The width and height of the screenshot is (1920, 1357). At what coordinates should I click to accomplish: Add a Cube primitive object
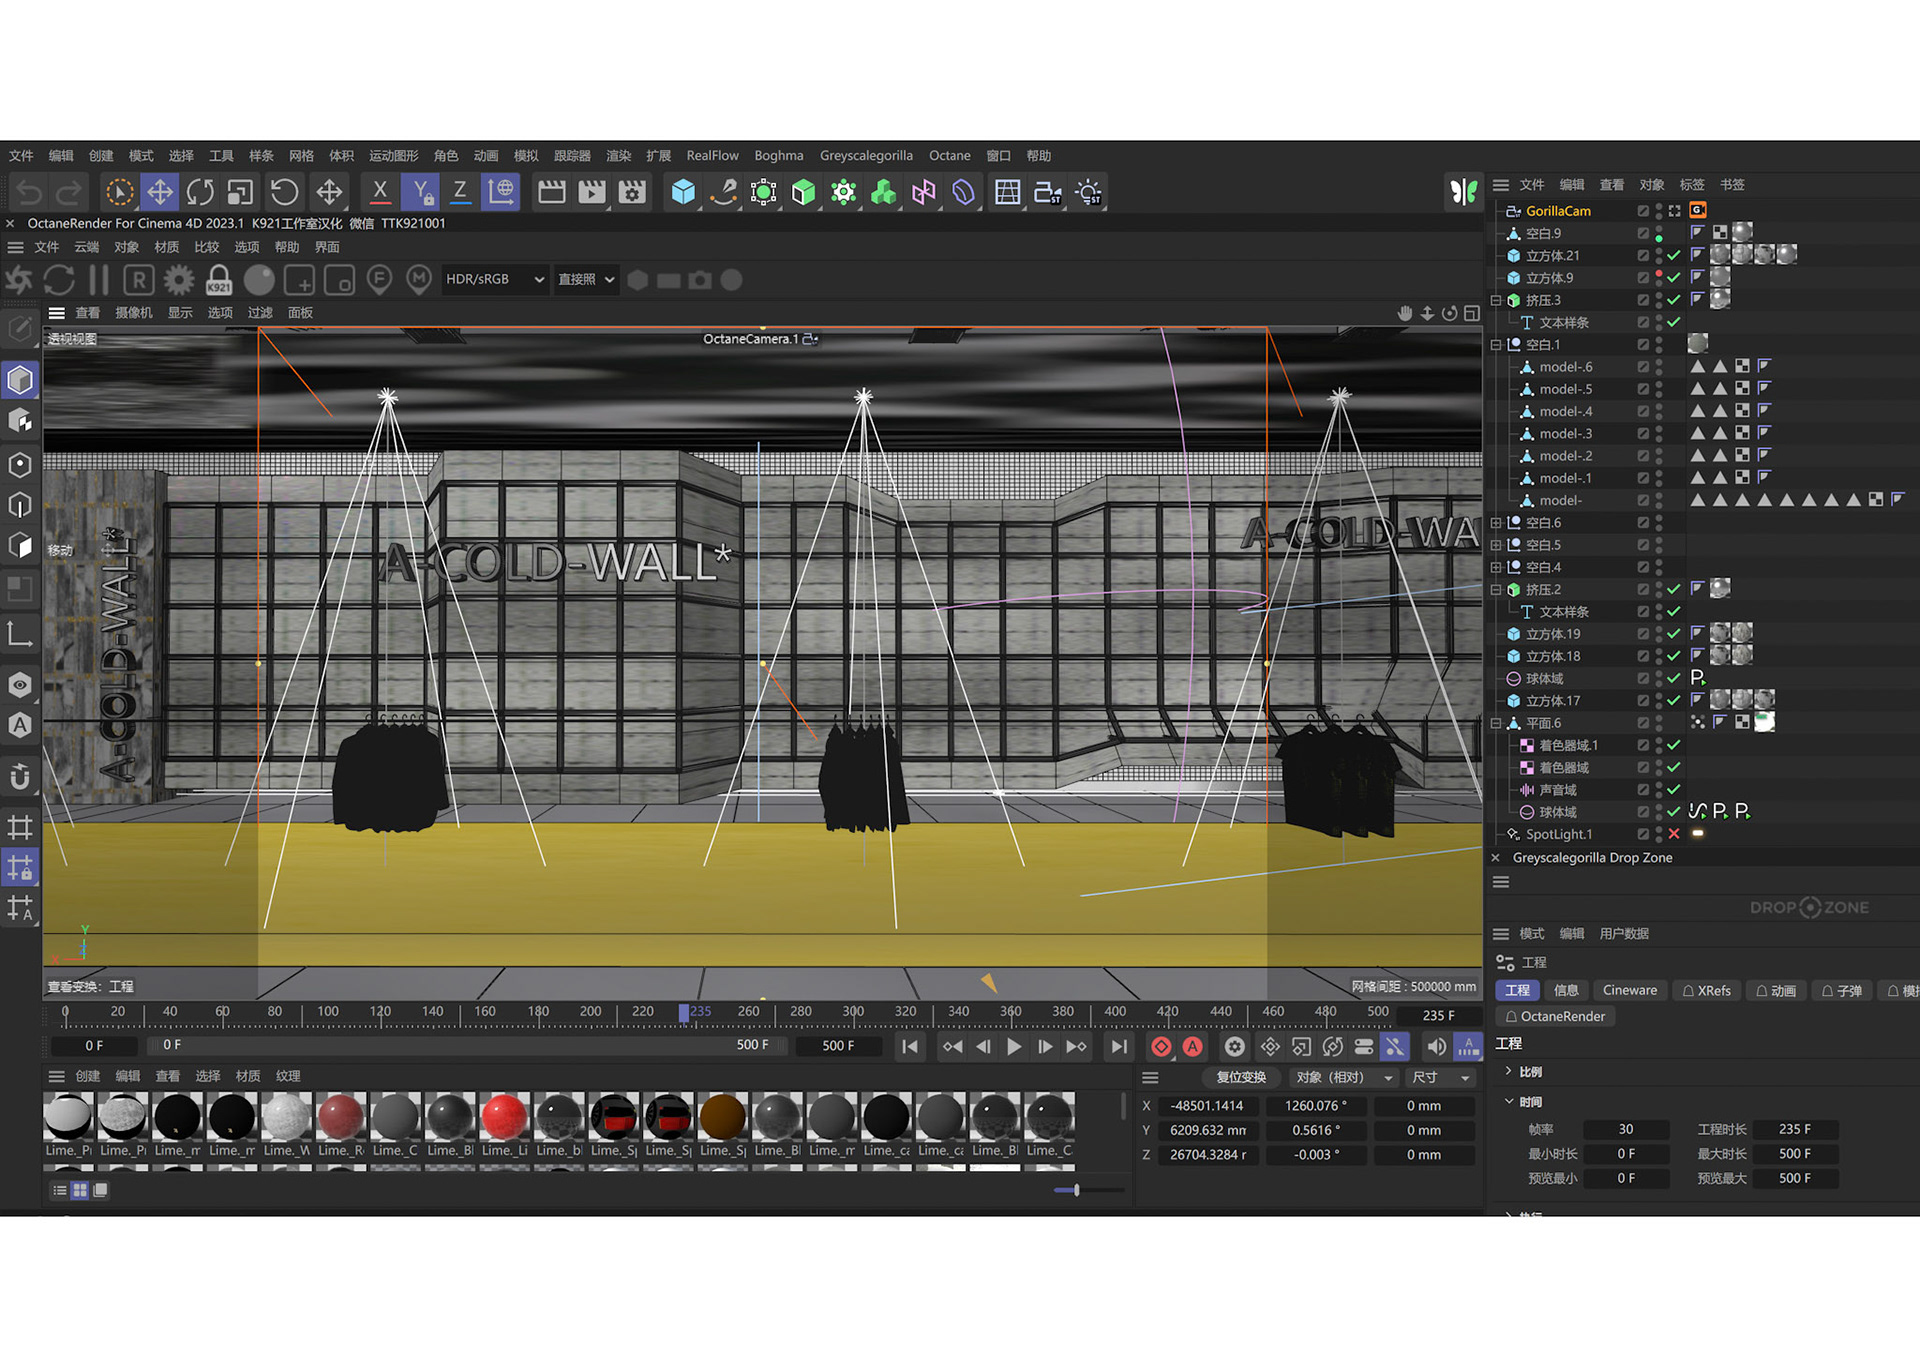(x=683, y=192)
